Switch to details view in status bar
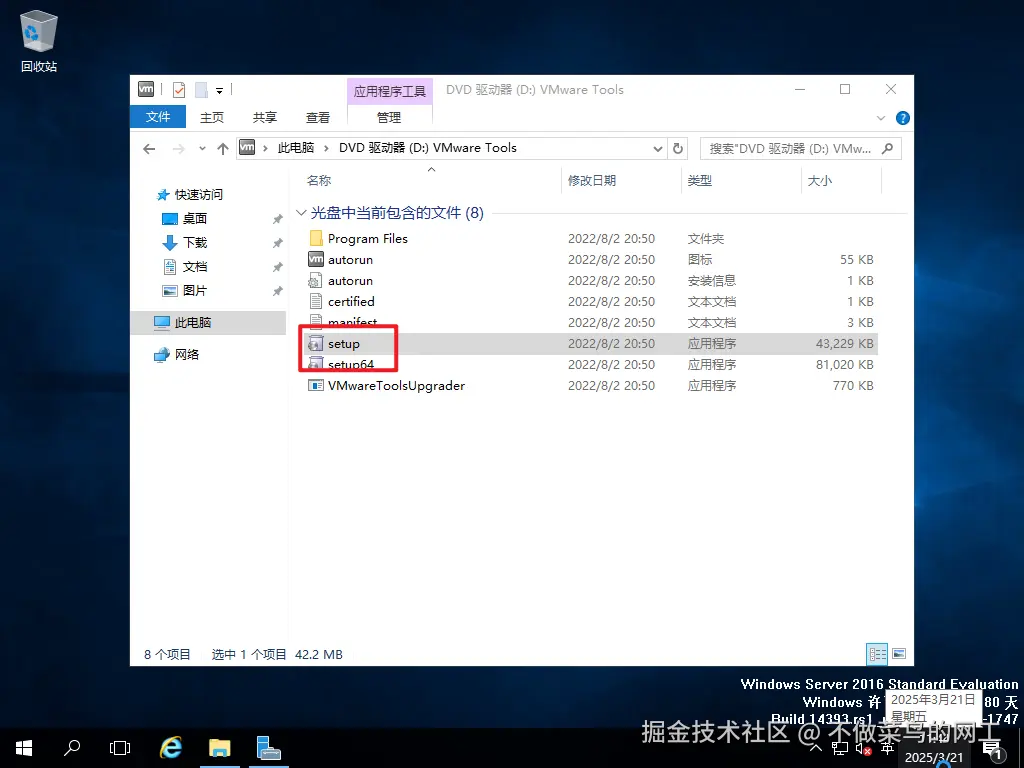1024x768 pixels. pyautogui.click(x=877, y=654)
